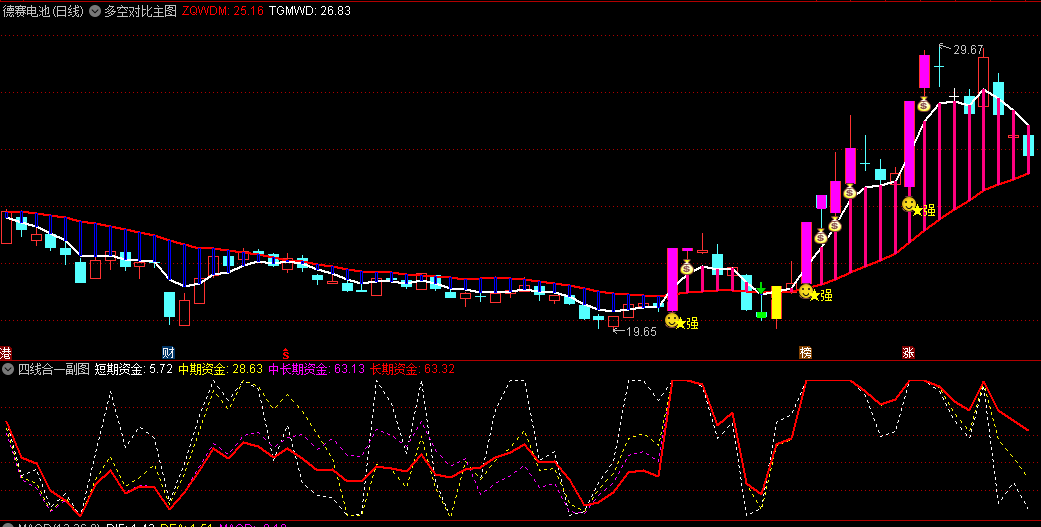Select the yellow candlestick bar
1041x527 pixels.
coord(776,303)
